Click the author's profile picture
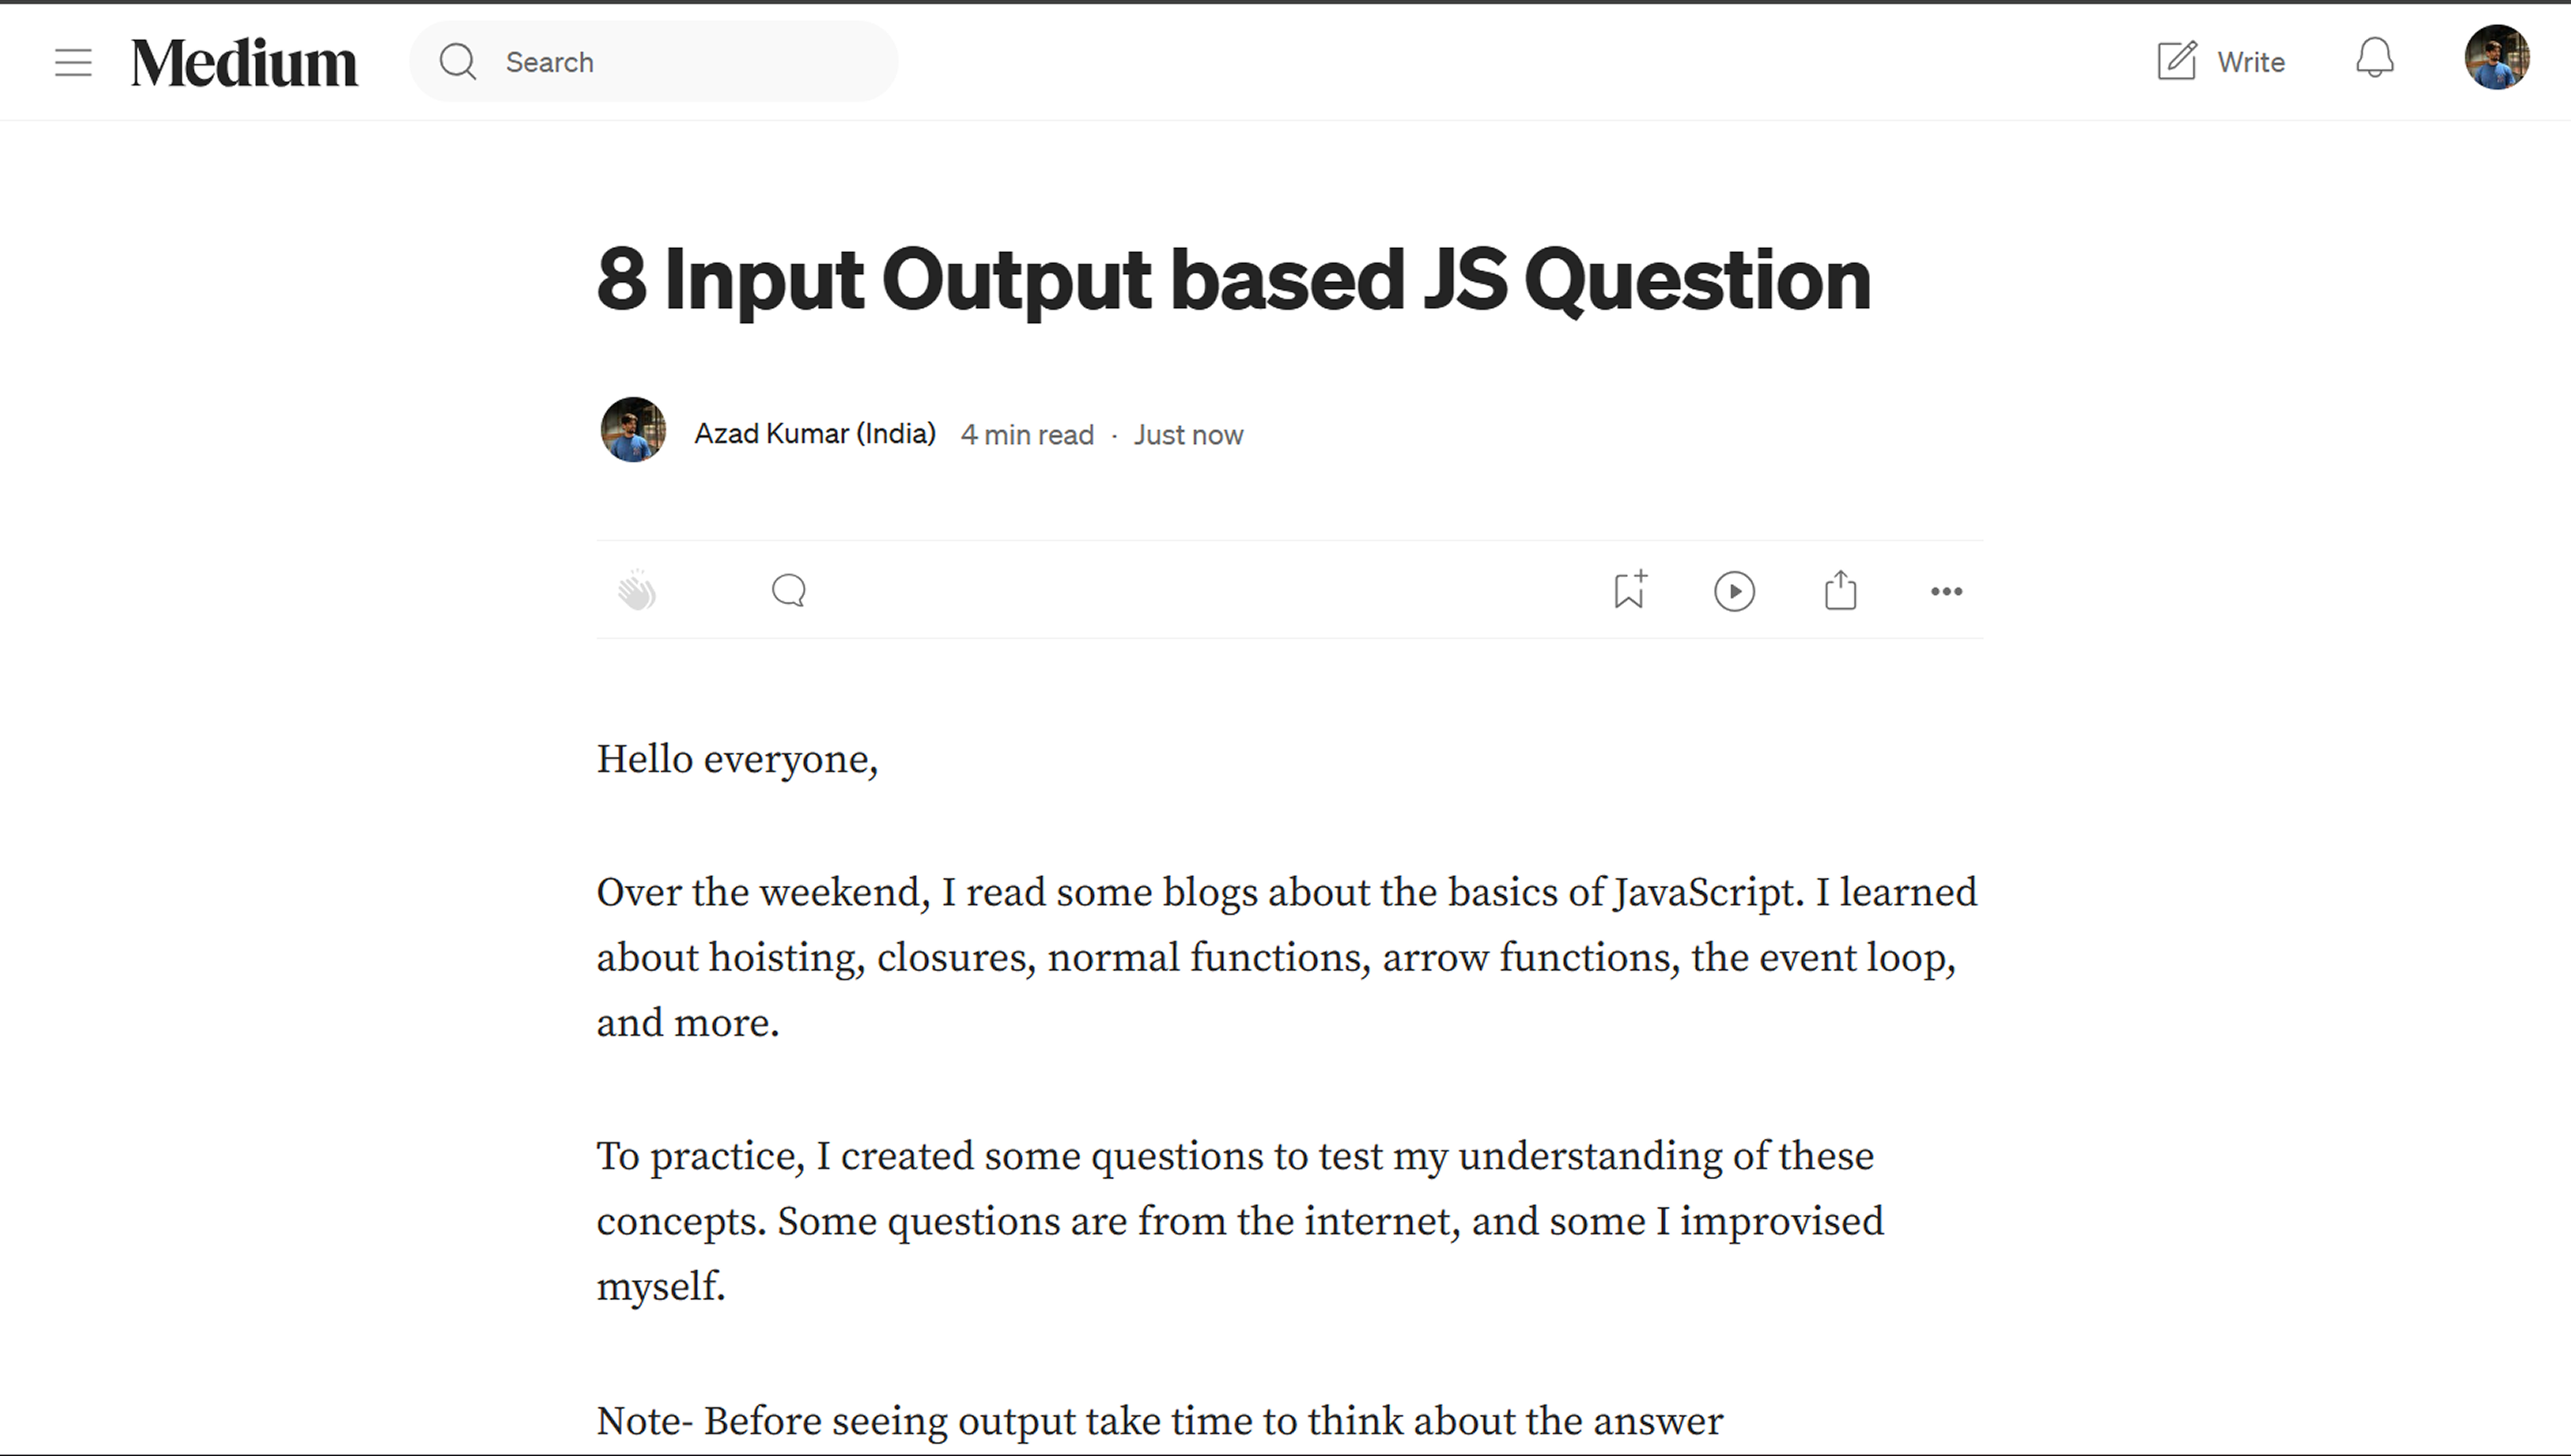This screenshot has width=2571, height=1456. point(633,430)
